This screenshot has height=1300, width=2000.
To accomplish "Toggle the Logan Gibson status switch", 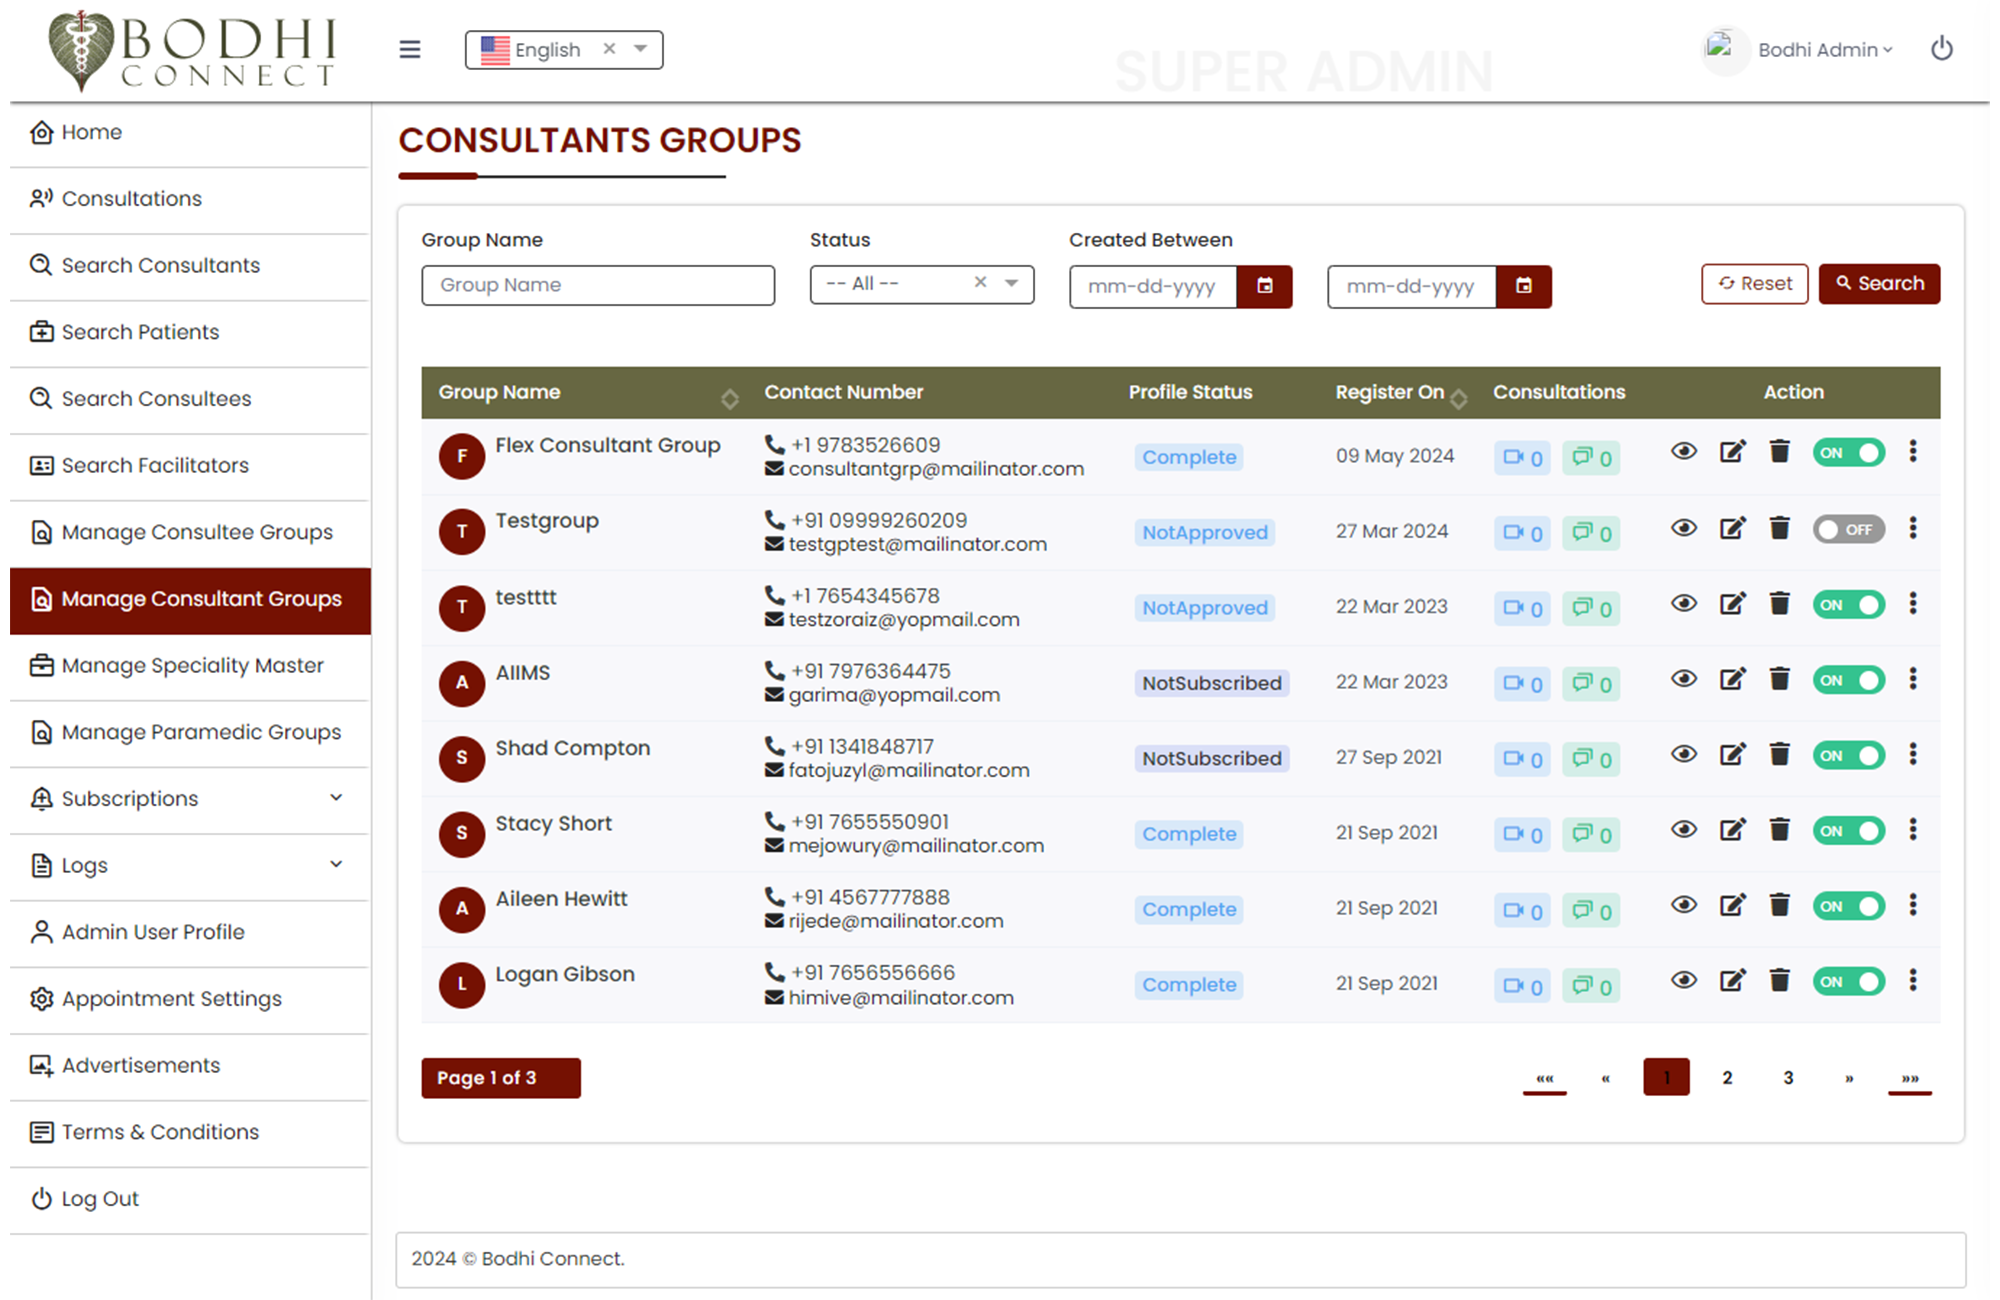I will coord(1848,982).
